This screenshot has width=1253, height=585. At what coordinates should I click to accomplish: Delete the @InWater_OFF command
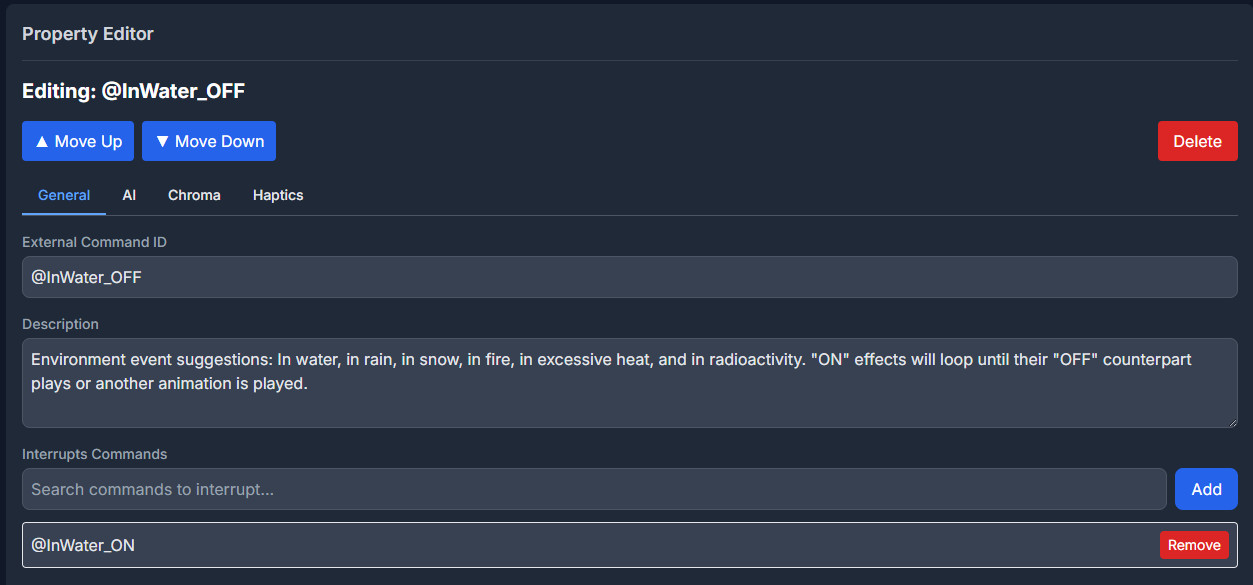pos(1197,141)
